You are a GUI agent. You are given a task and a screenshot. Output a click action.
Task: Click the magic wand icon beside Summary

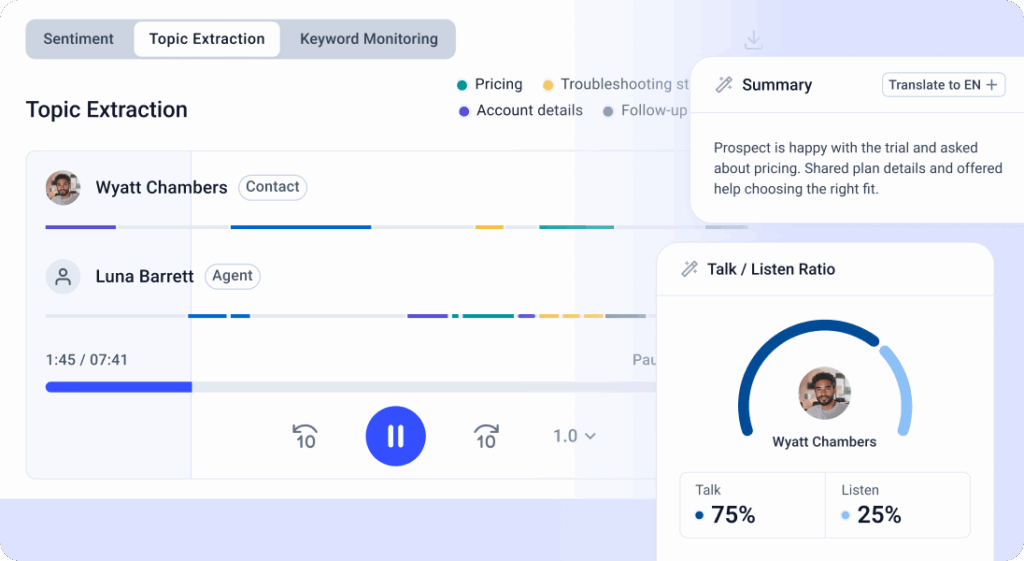(x=724, y=85)
